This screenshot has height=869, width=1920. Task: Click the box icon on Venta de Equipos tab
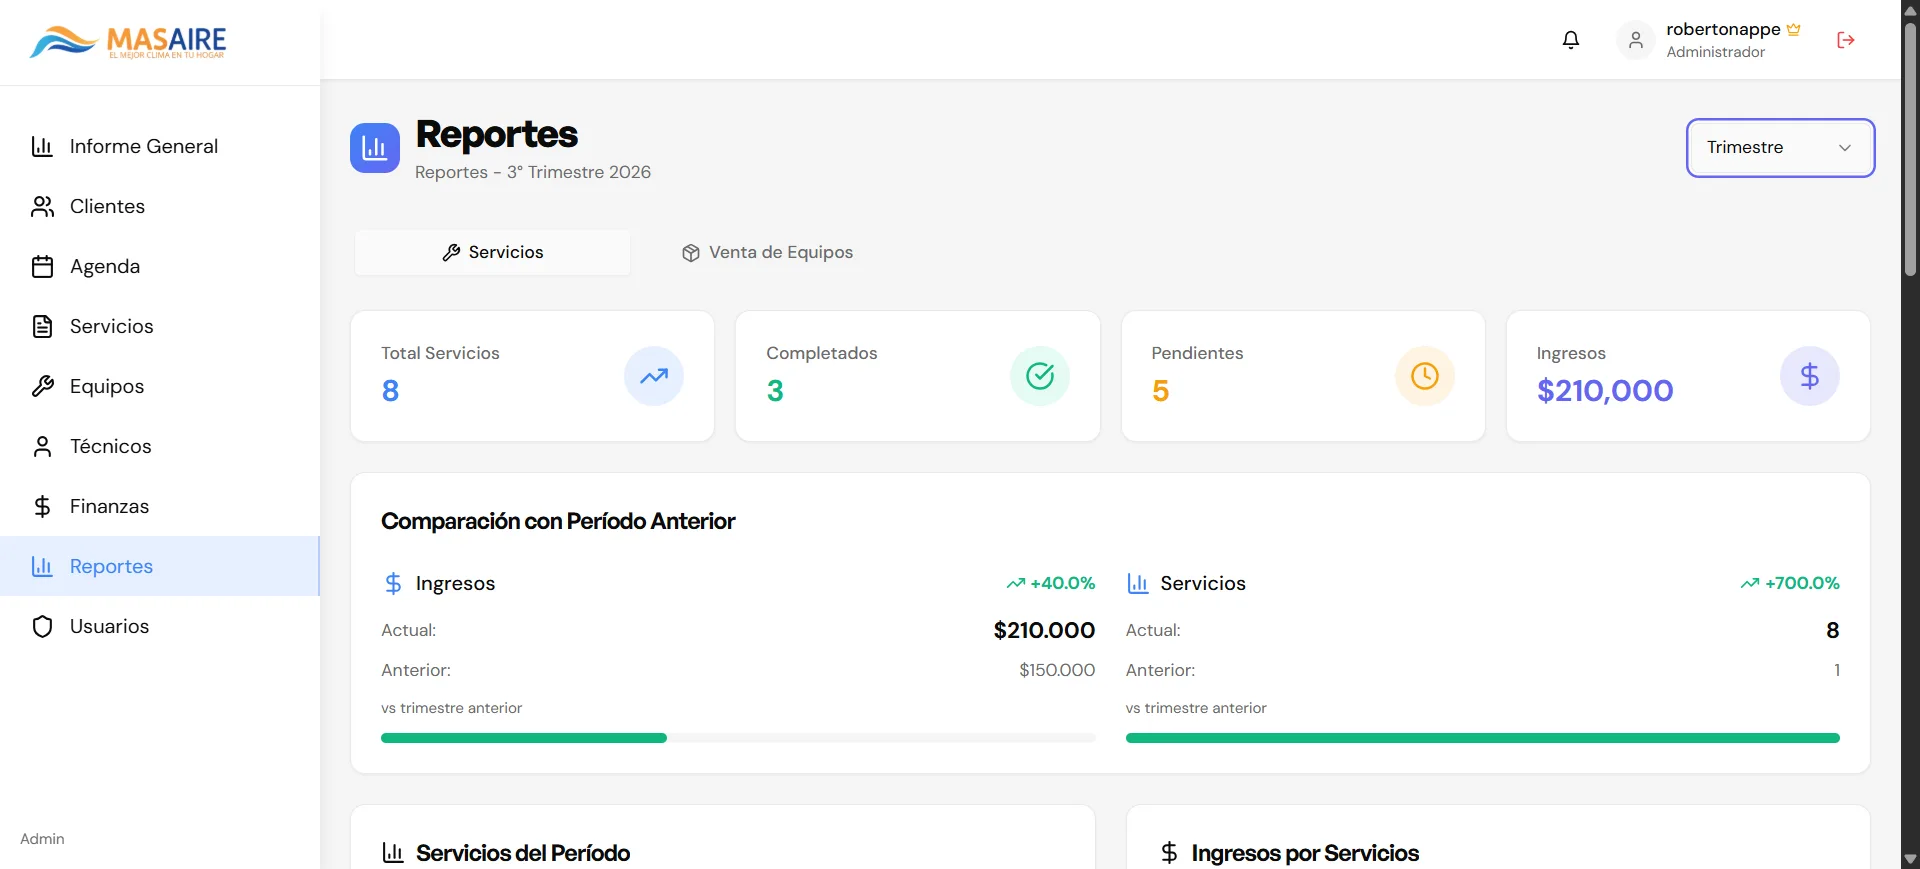pyautogui.click(x=691, y=253)
